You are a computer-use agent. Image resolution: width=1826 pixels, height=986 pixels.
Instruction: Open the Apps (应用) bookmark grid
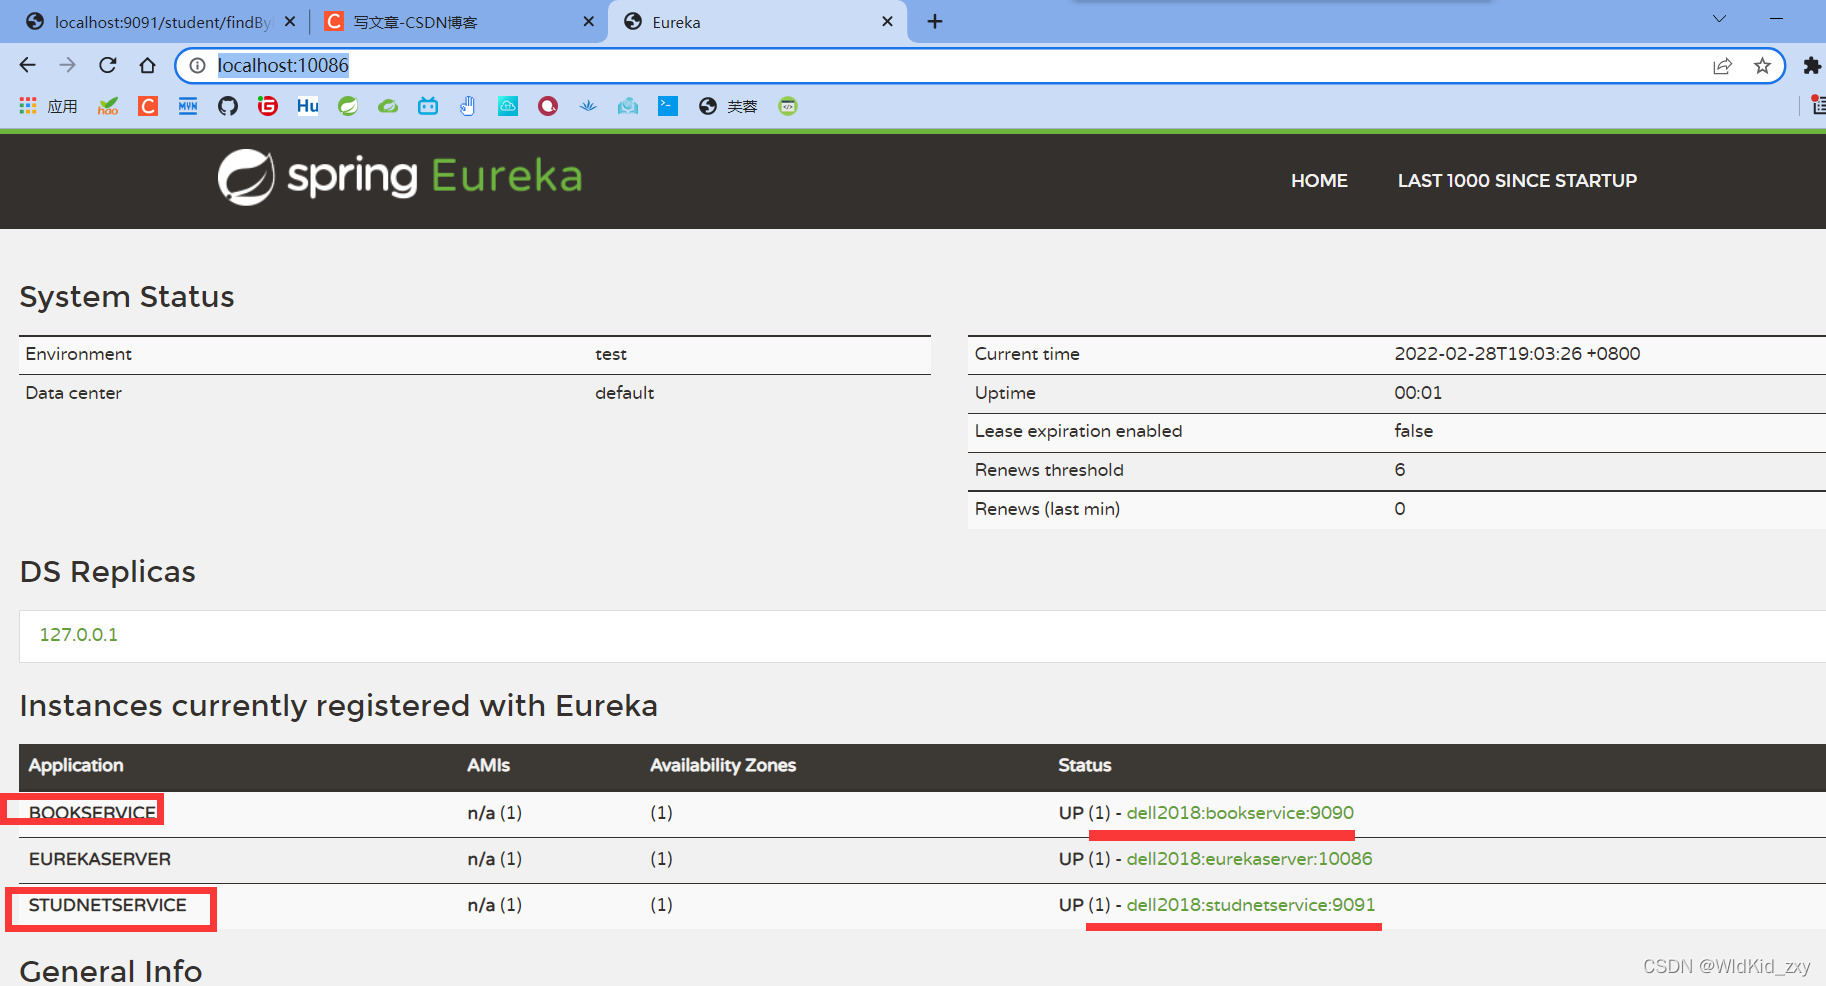pyautogui.click(x=48, y=106)
